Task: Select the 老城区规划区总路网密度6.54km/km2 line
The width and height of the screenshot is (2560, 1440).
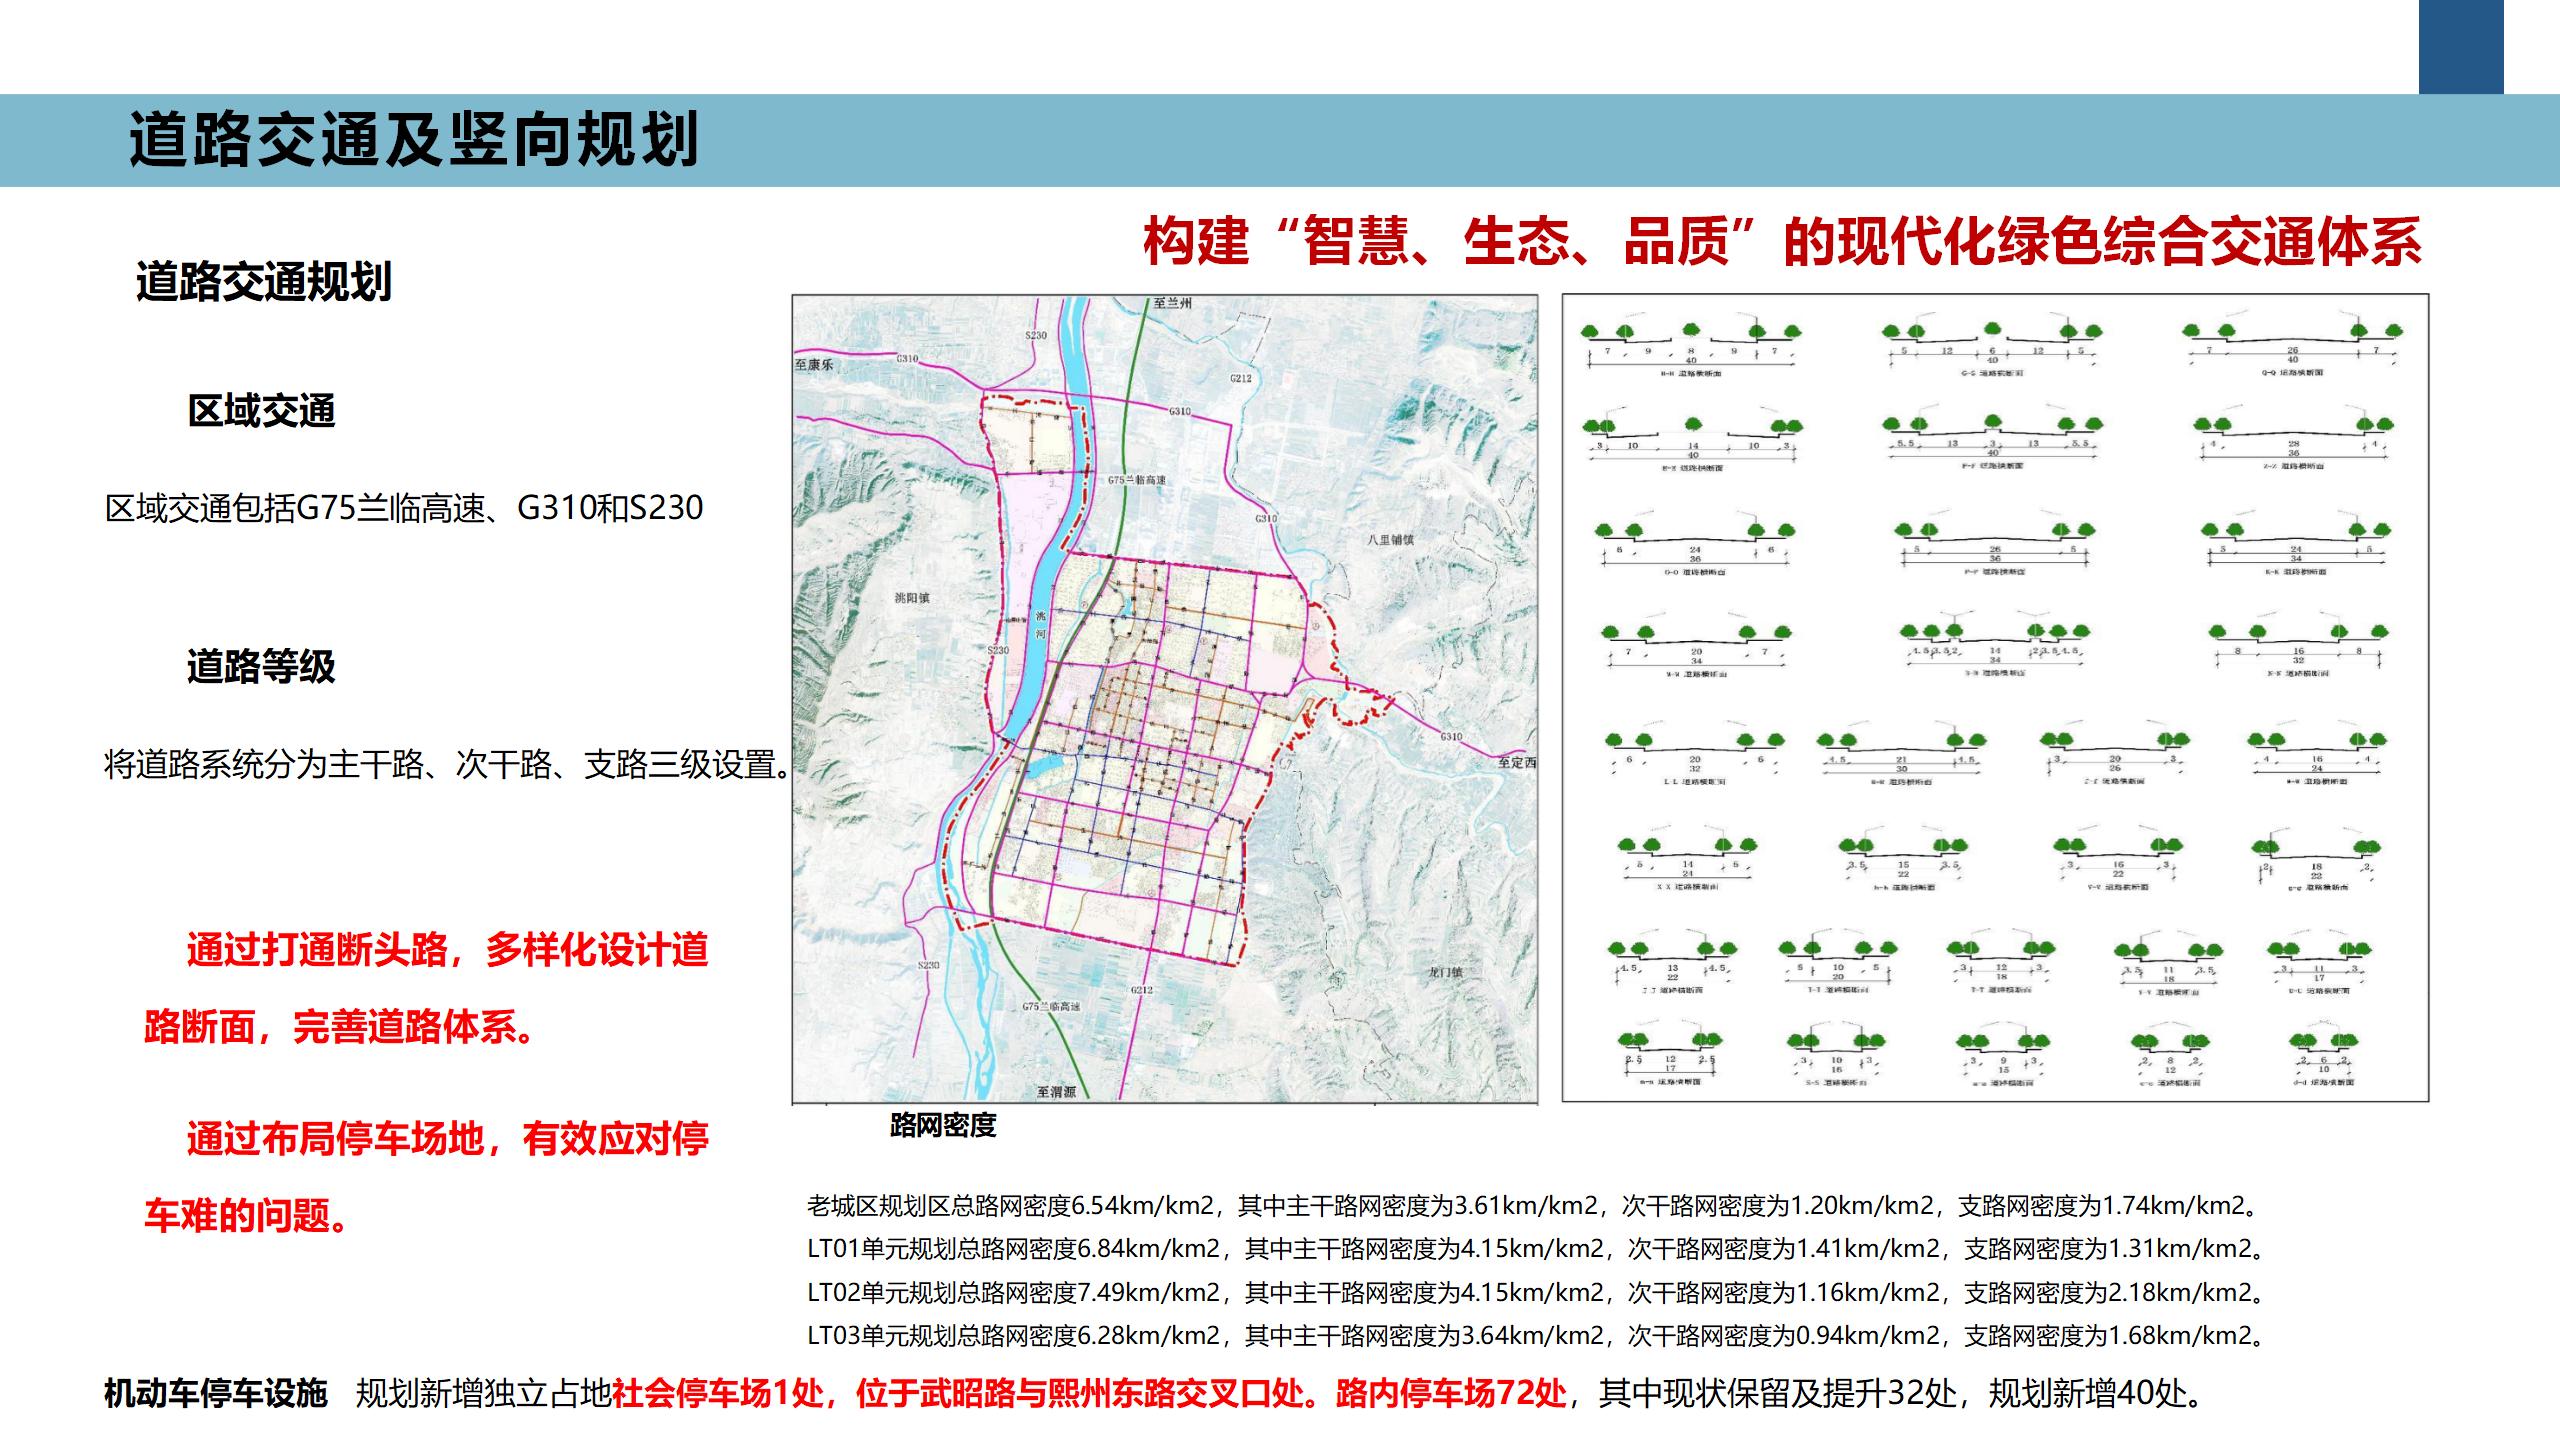Action: pyautogui.click(x=1533, y=1206)
